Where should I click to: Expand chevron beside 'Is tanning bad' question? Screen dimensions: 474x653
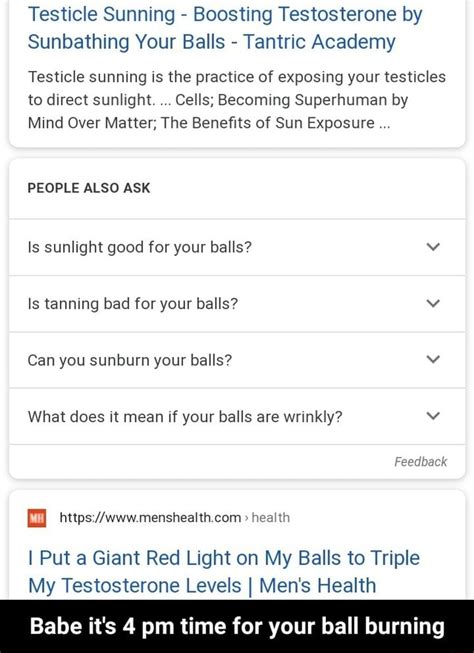(433, 303)
